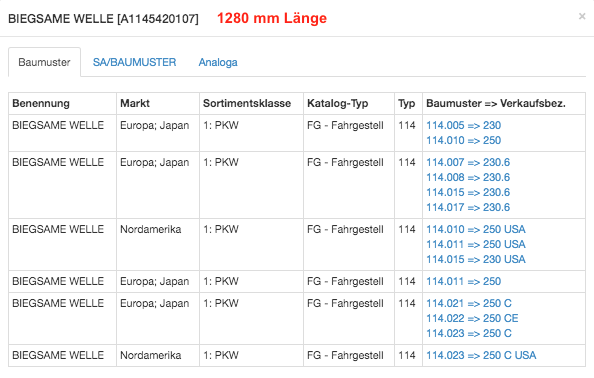594x378 pixels.
Task: Select link 114.015 => 230 USA
Action: (476, 259)
